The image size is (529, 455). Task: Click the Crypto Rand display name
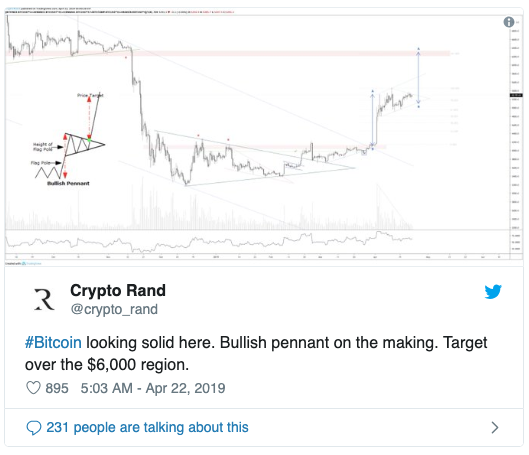point(118,290)
